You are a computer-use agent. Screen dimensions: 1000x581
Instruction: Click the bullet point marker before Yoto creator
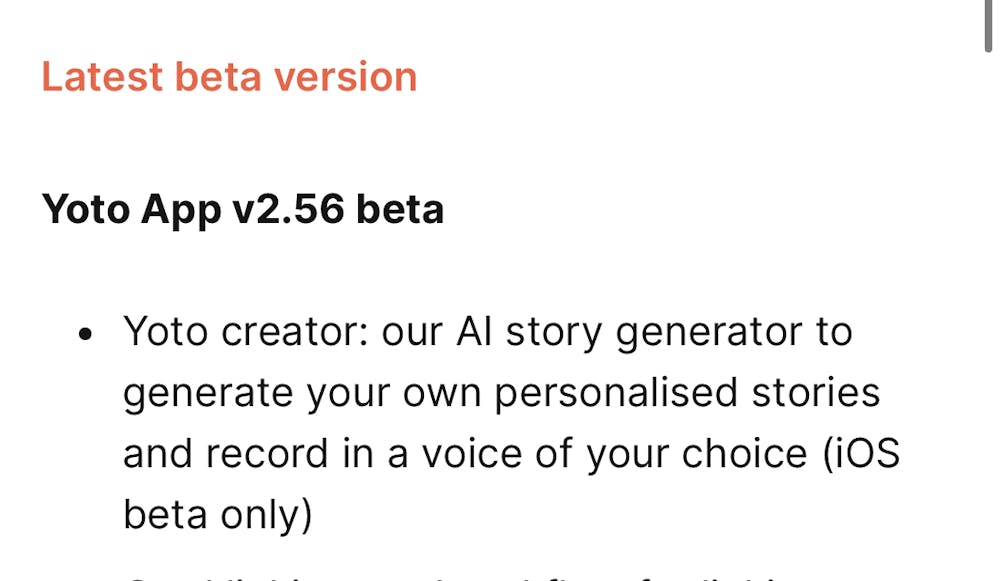86,333
